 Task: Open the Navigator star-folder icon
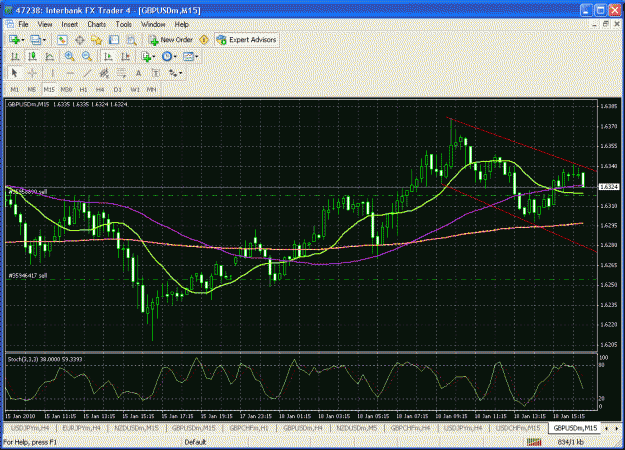[x=96, y=40]
